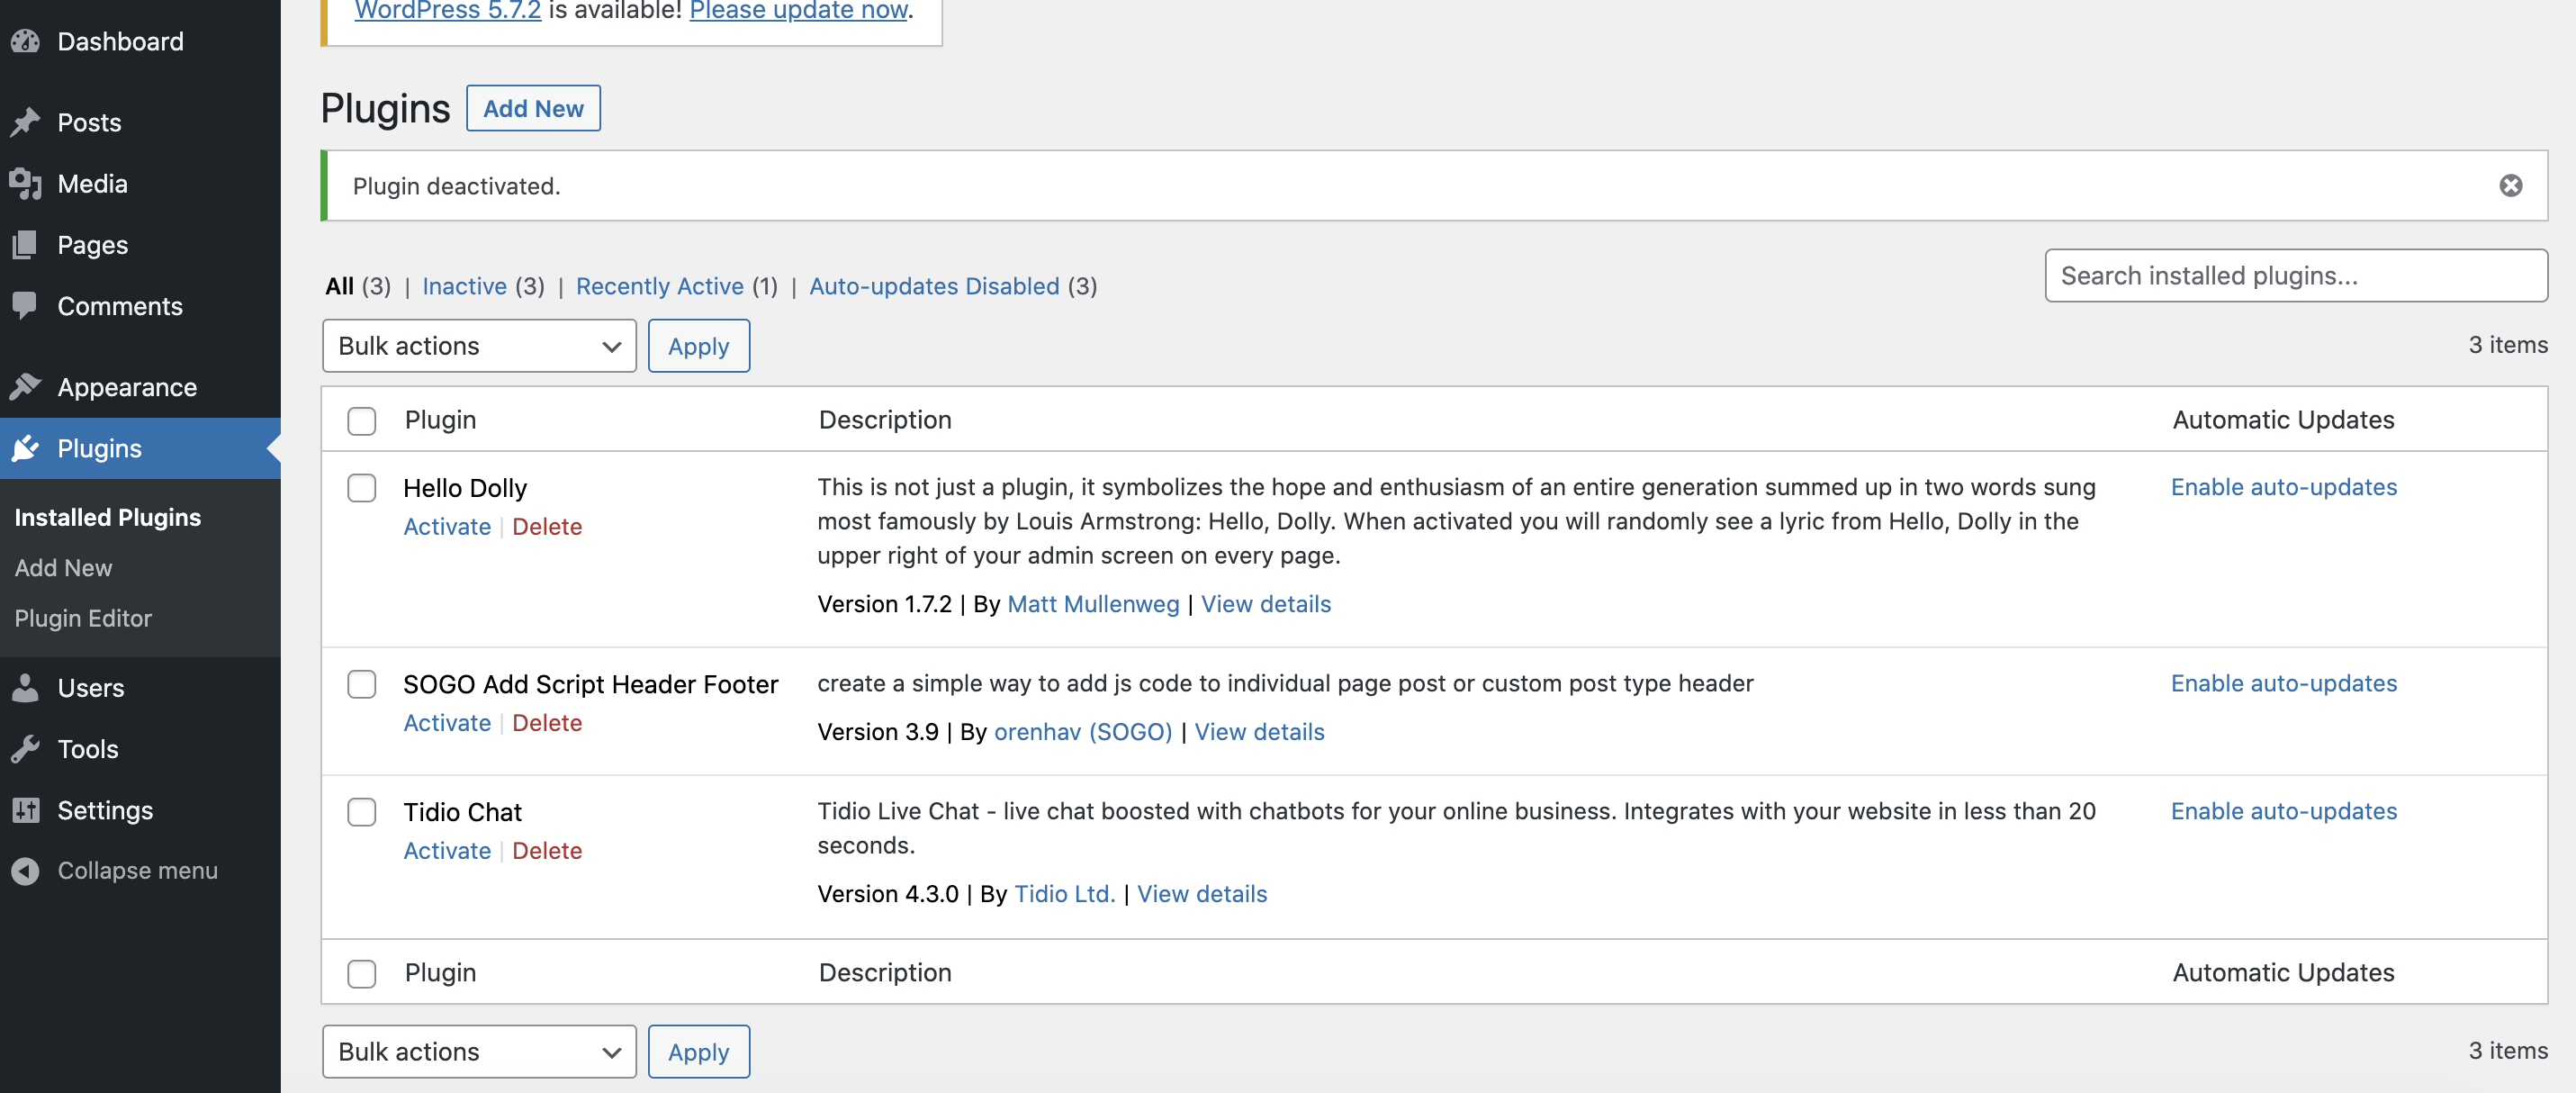2576x1093 pixels.
Task: Filter by Recently Active plugins
Action: [660, 286]
